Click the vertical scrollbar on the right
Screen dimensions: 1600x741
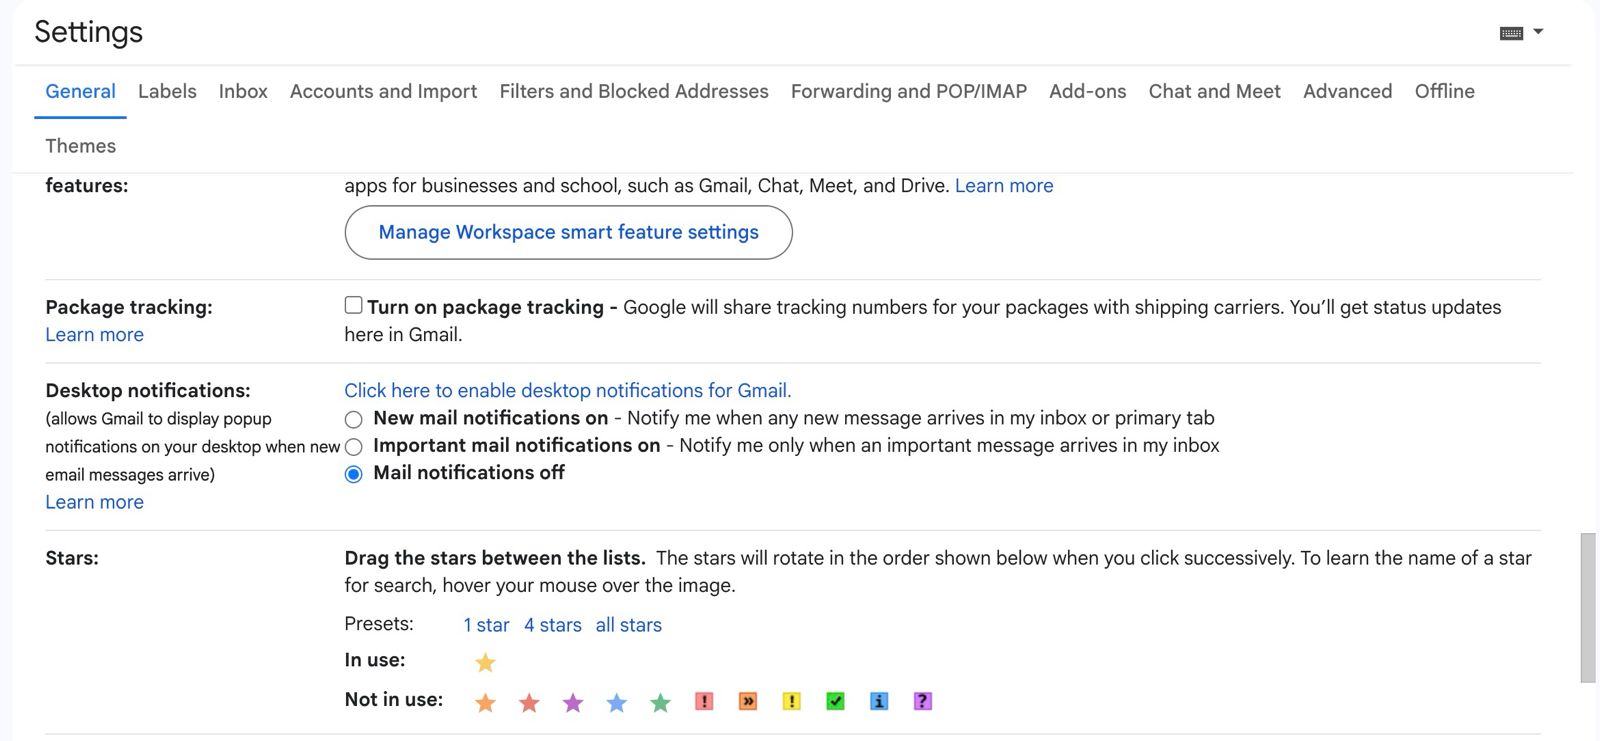click(x=1587, y=608)
